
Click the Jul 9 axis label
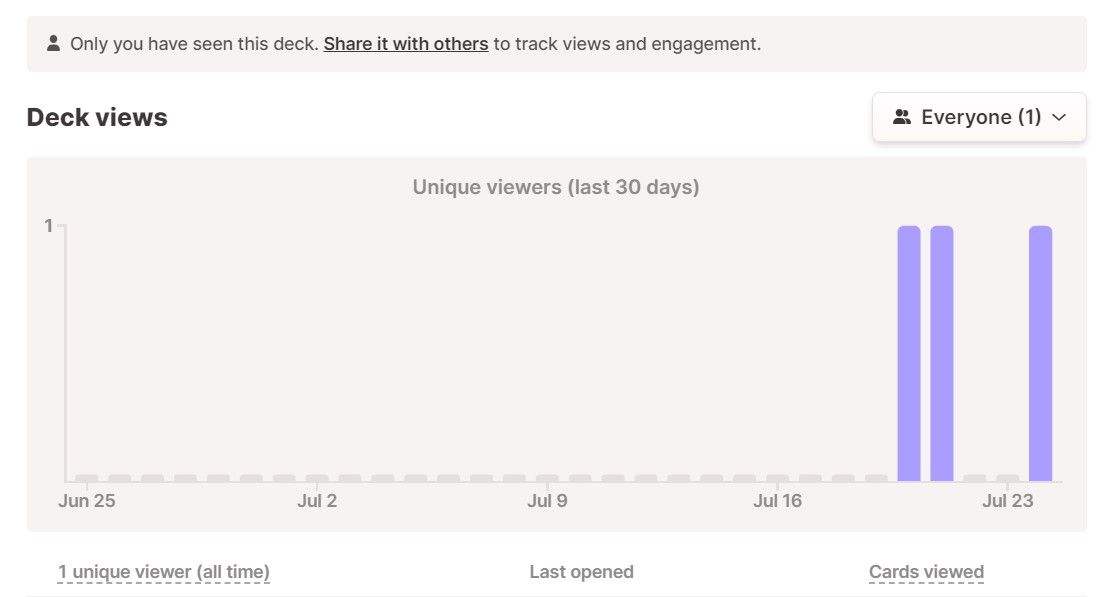pyautogui.click(x=547, y=500)
